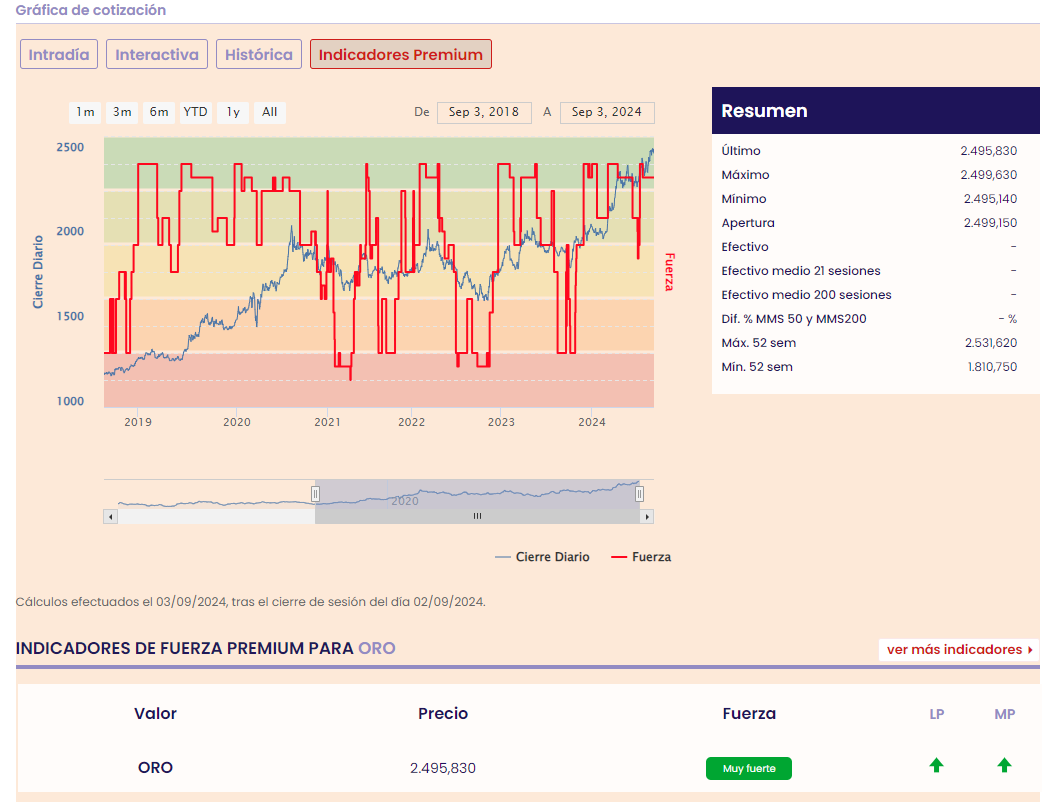Image resolution: width=1061 pixels, height=802 pixels.
Task: Show the 1y chart range
Action: tap(233, 112)
